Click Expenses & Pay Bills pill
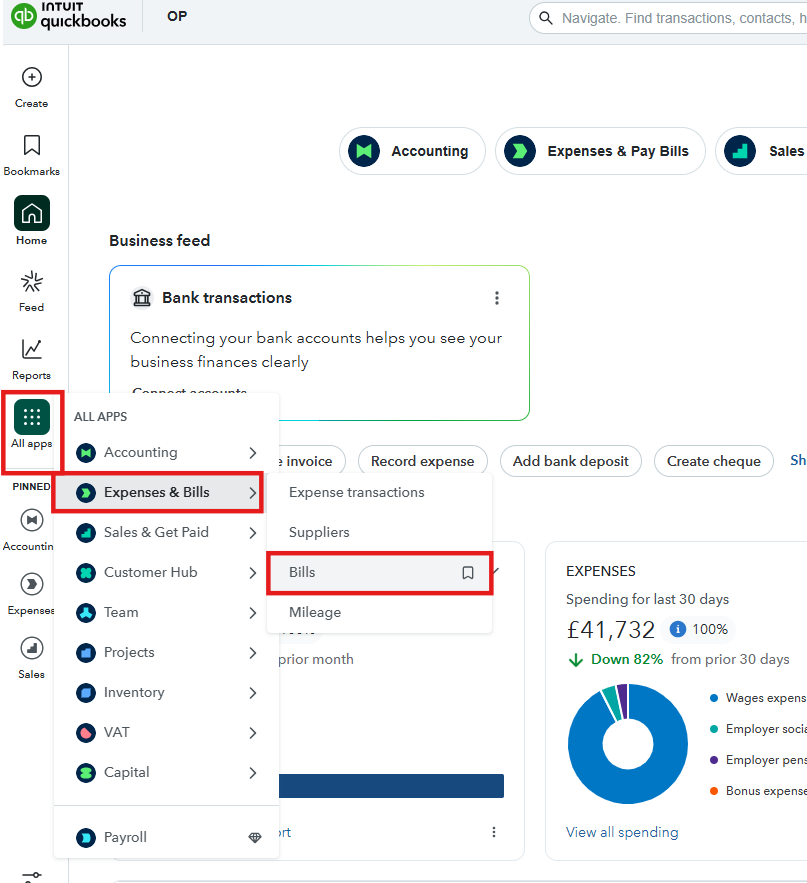This screenshot has height=883, width=807. pyautogui.click(x=600, y=151)
